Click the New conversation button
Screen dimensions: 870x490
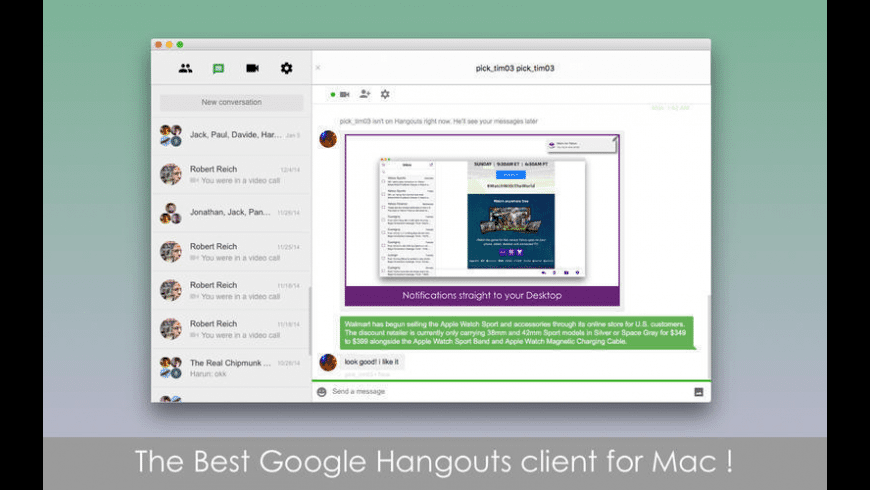click(231, 102)
